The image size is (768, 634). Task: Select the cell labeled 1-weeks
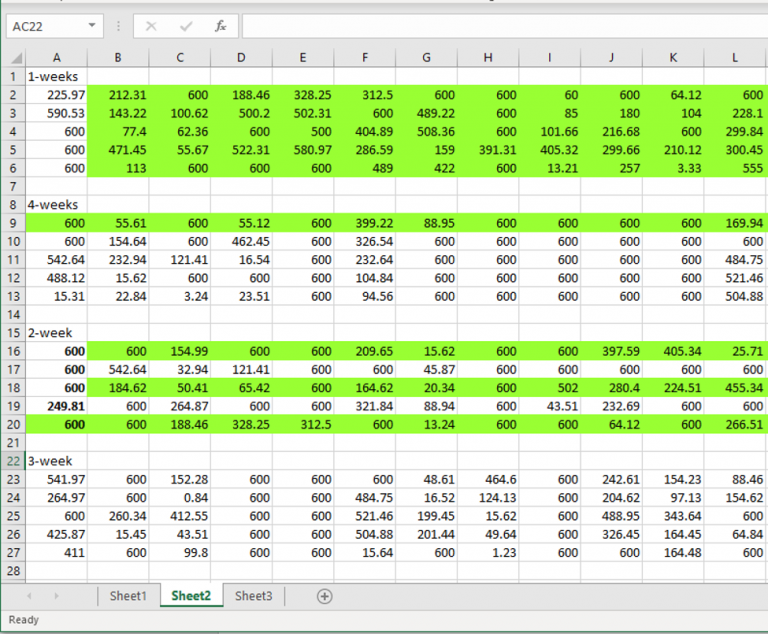point(56,76)
